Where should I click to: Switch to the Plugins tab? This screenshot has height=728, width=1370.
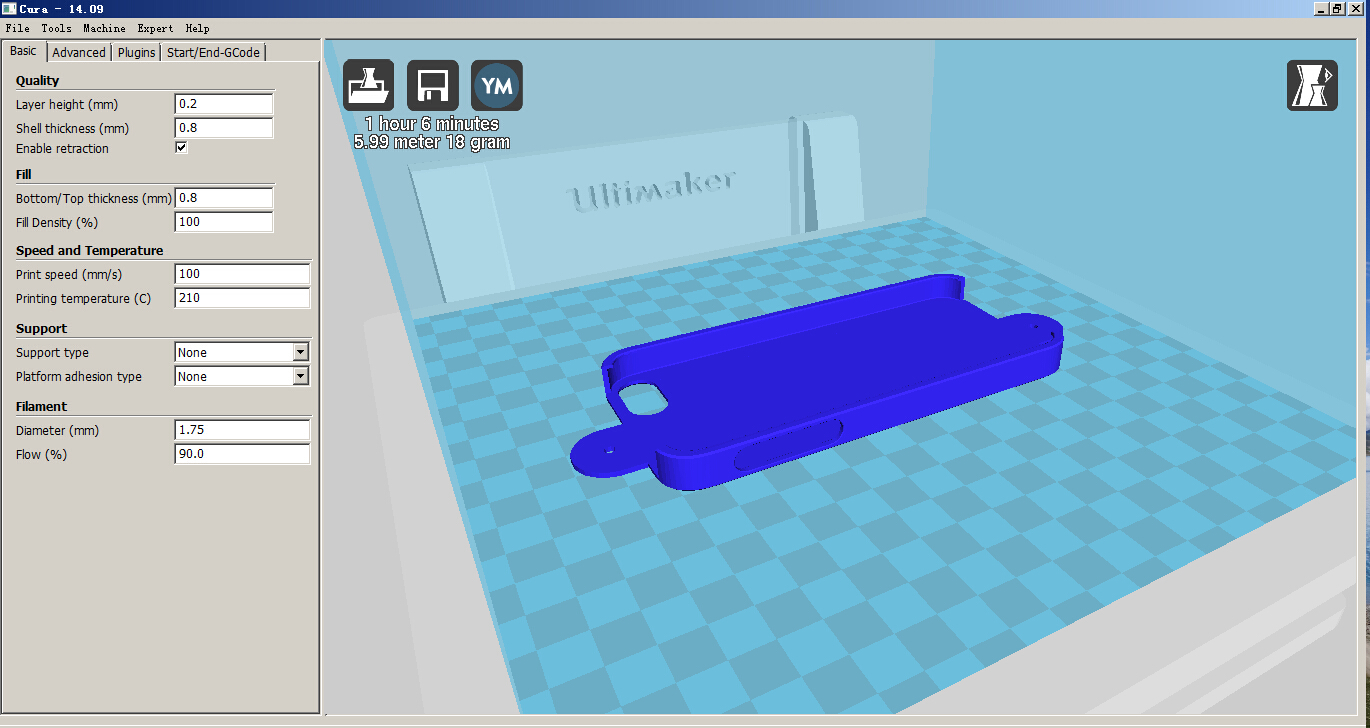click(x=136, y=52)
